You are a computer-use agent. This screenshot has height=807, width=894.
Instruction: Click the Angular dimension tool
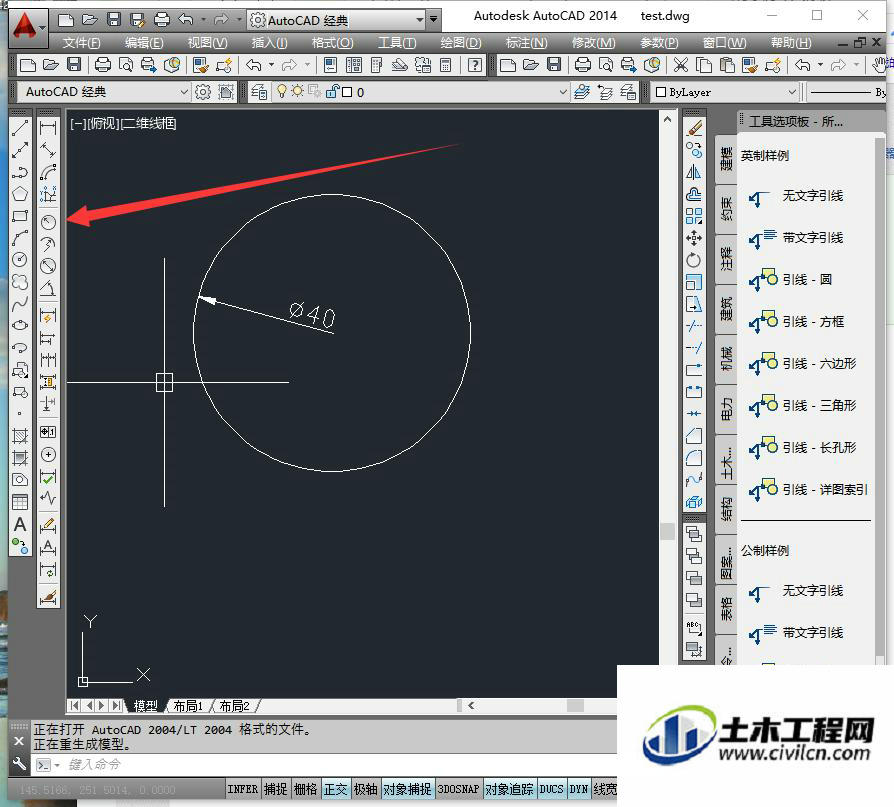[48, 288]
